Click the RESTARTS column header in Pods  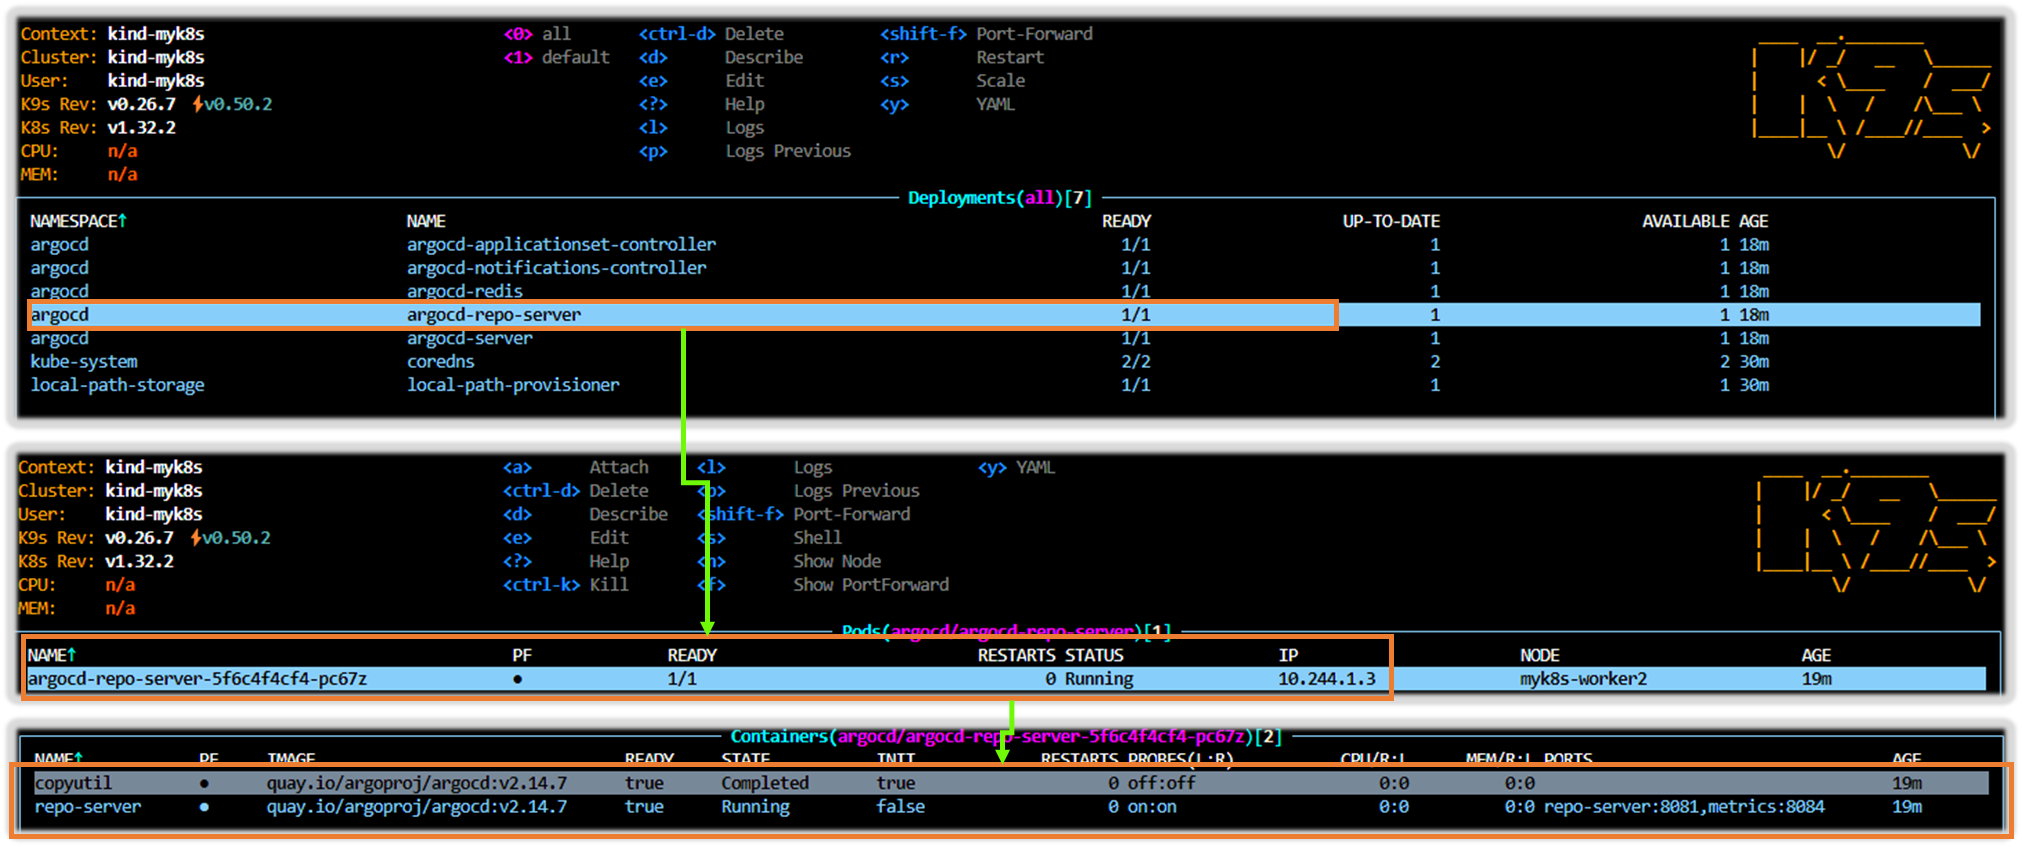tap(1016, 655)
